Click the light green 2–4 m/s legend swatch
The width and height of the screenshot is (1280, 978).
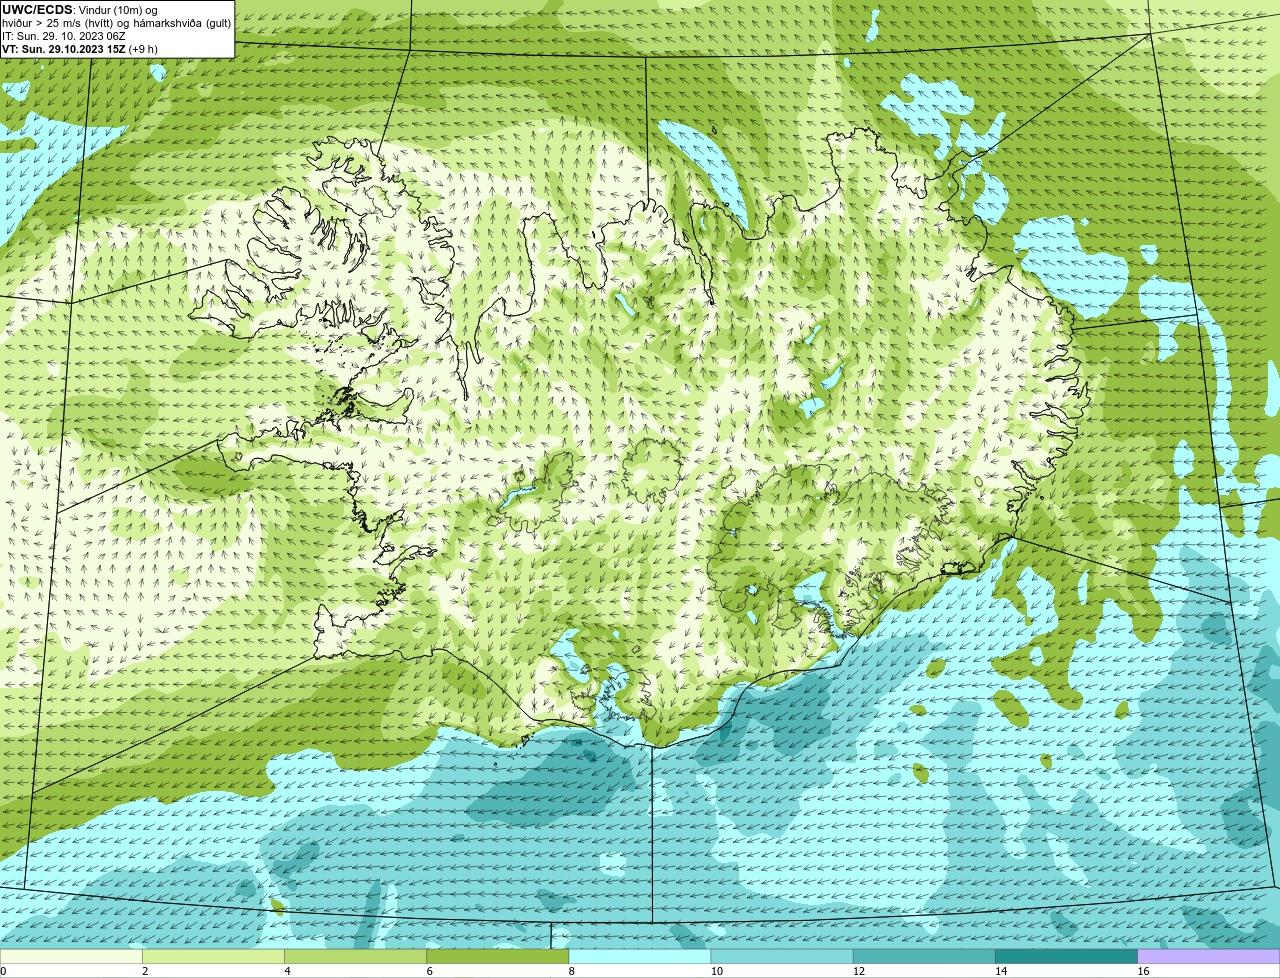coord(213,957)
